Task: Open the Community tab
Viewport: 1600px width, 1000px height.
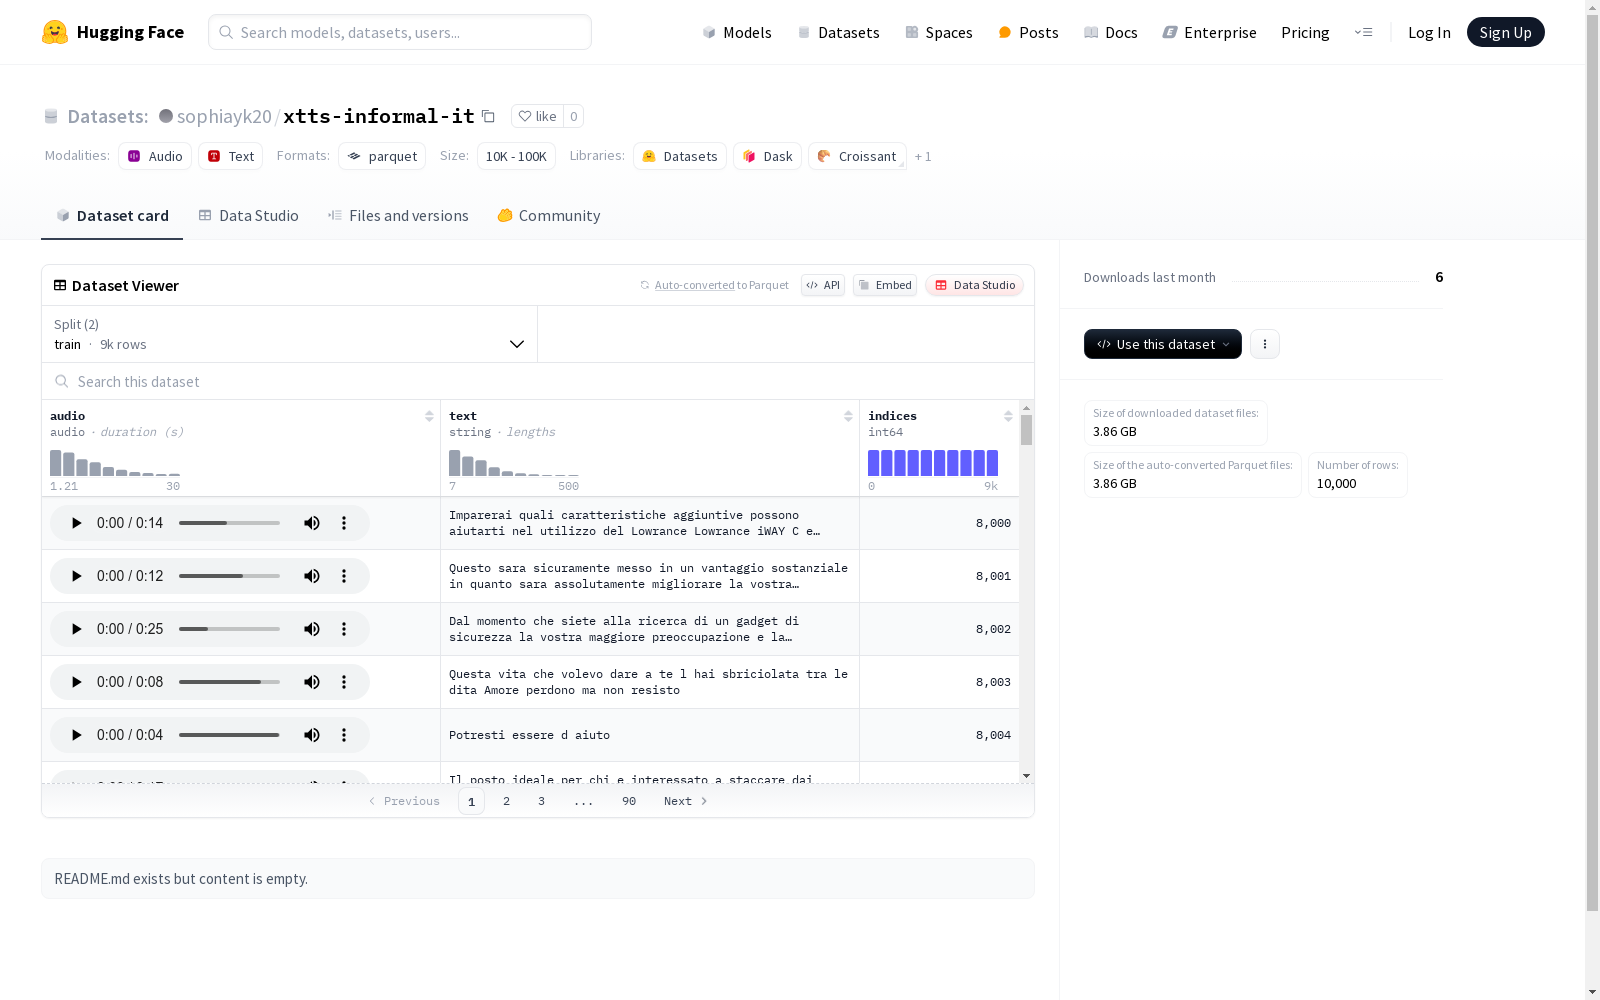Action: pyautogui.click(x=549, y=216)
